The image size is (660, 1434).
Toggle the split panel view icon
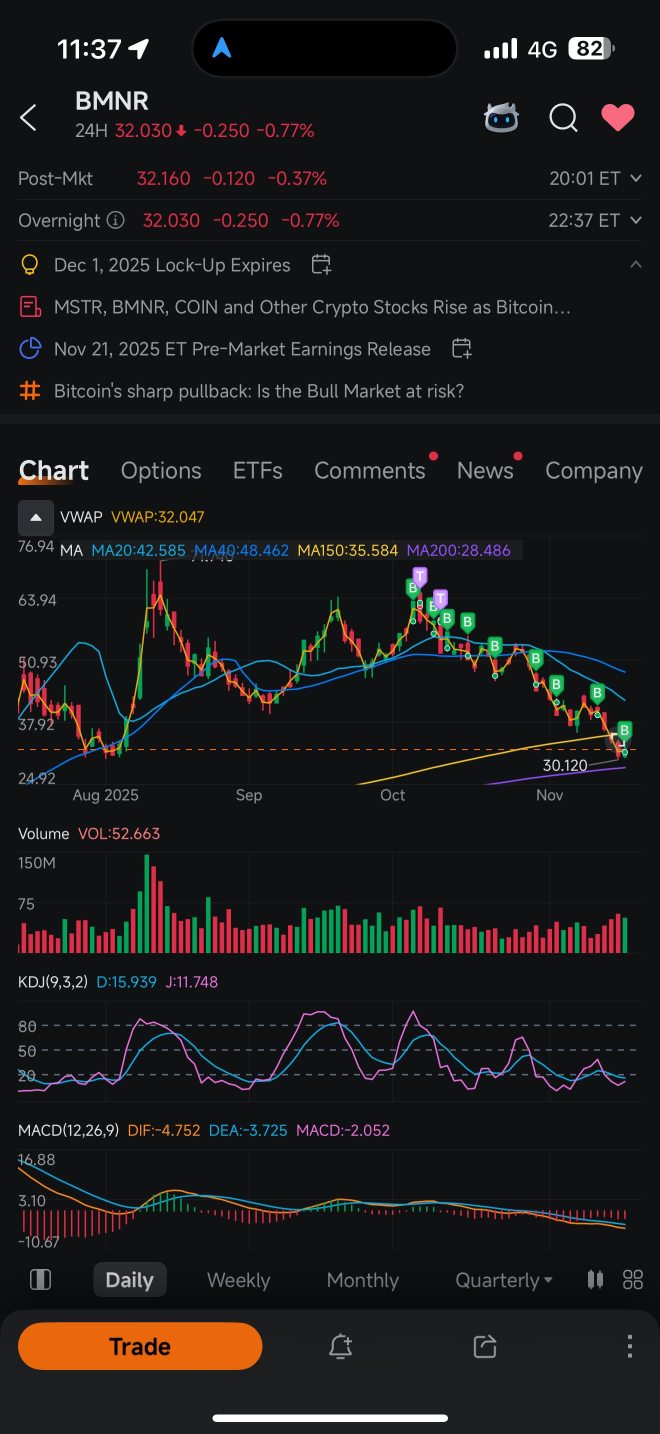click(x=41, y=1280)
